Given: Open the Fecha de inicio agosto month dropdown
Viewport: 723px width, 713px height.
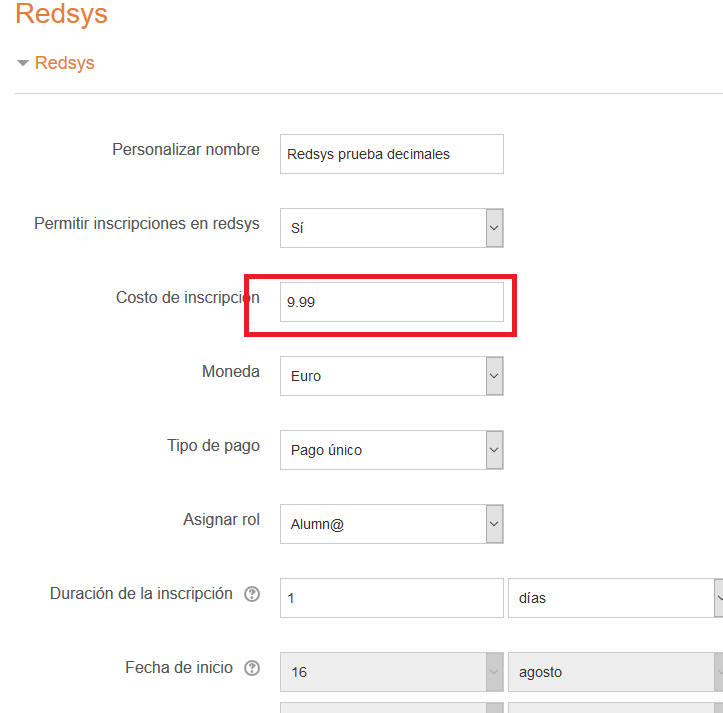Looking at the screenshot, I should 616,672.
